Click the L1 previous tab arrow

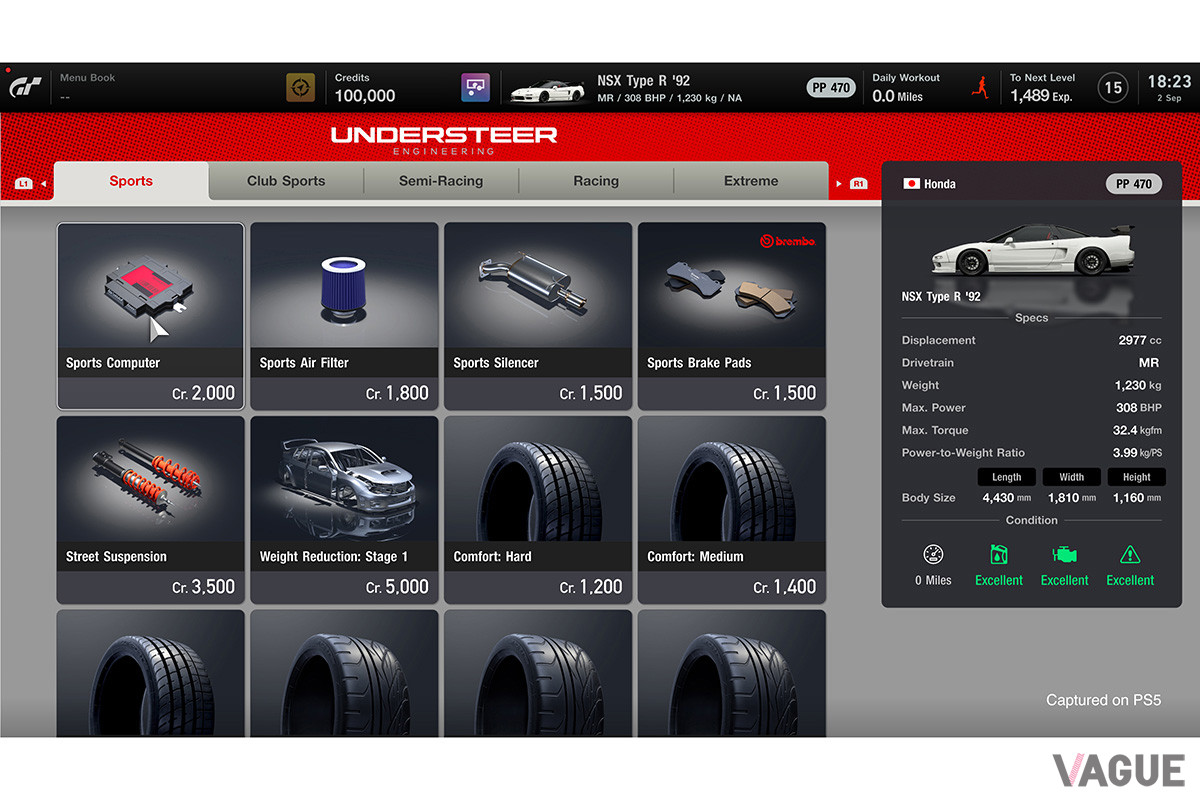click(x=31, y=184)
